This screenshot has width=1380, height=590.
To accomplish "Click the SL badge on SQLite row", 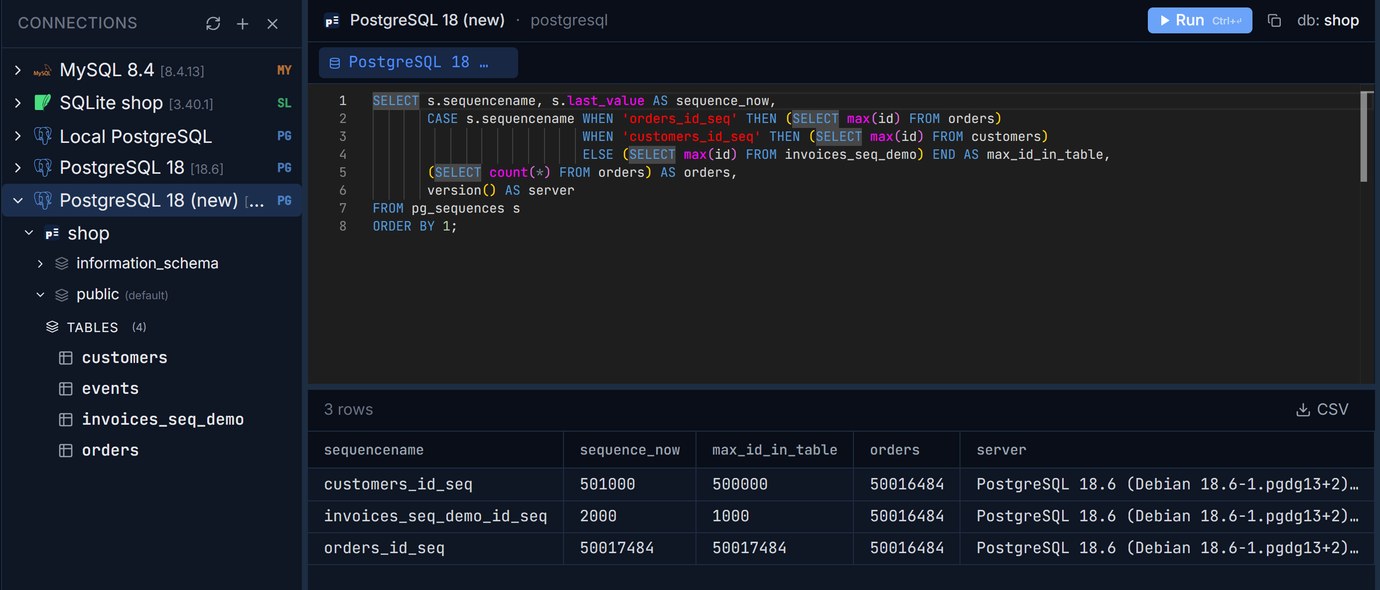I will tap(284, 103).
